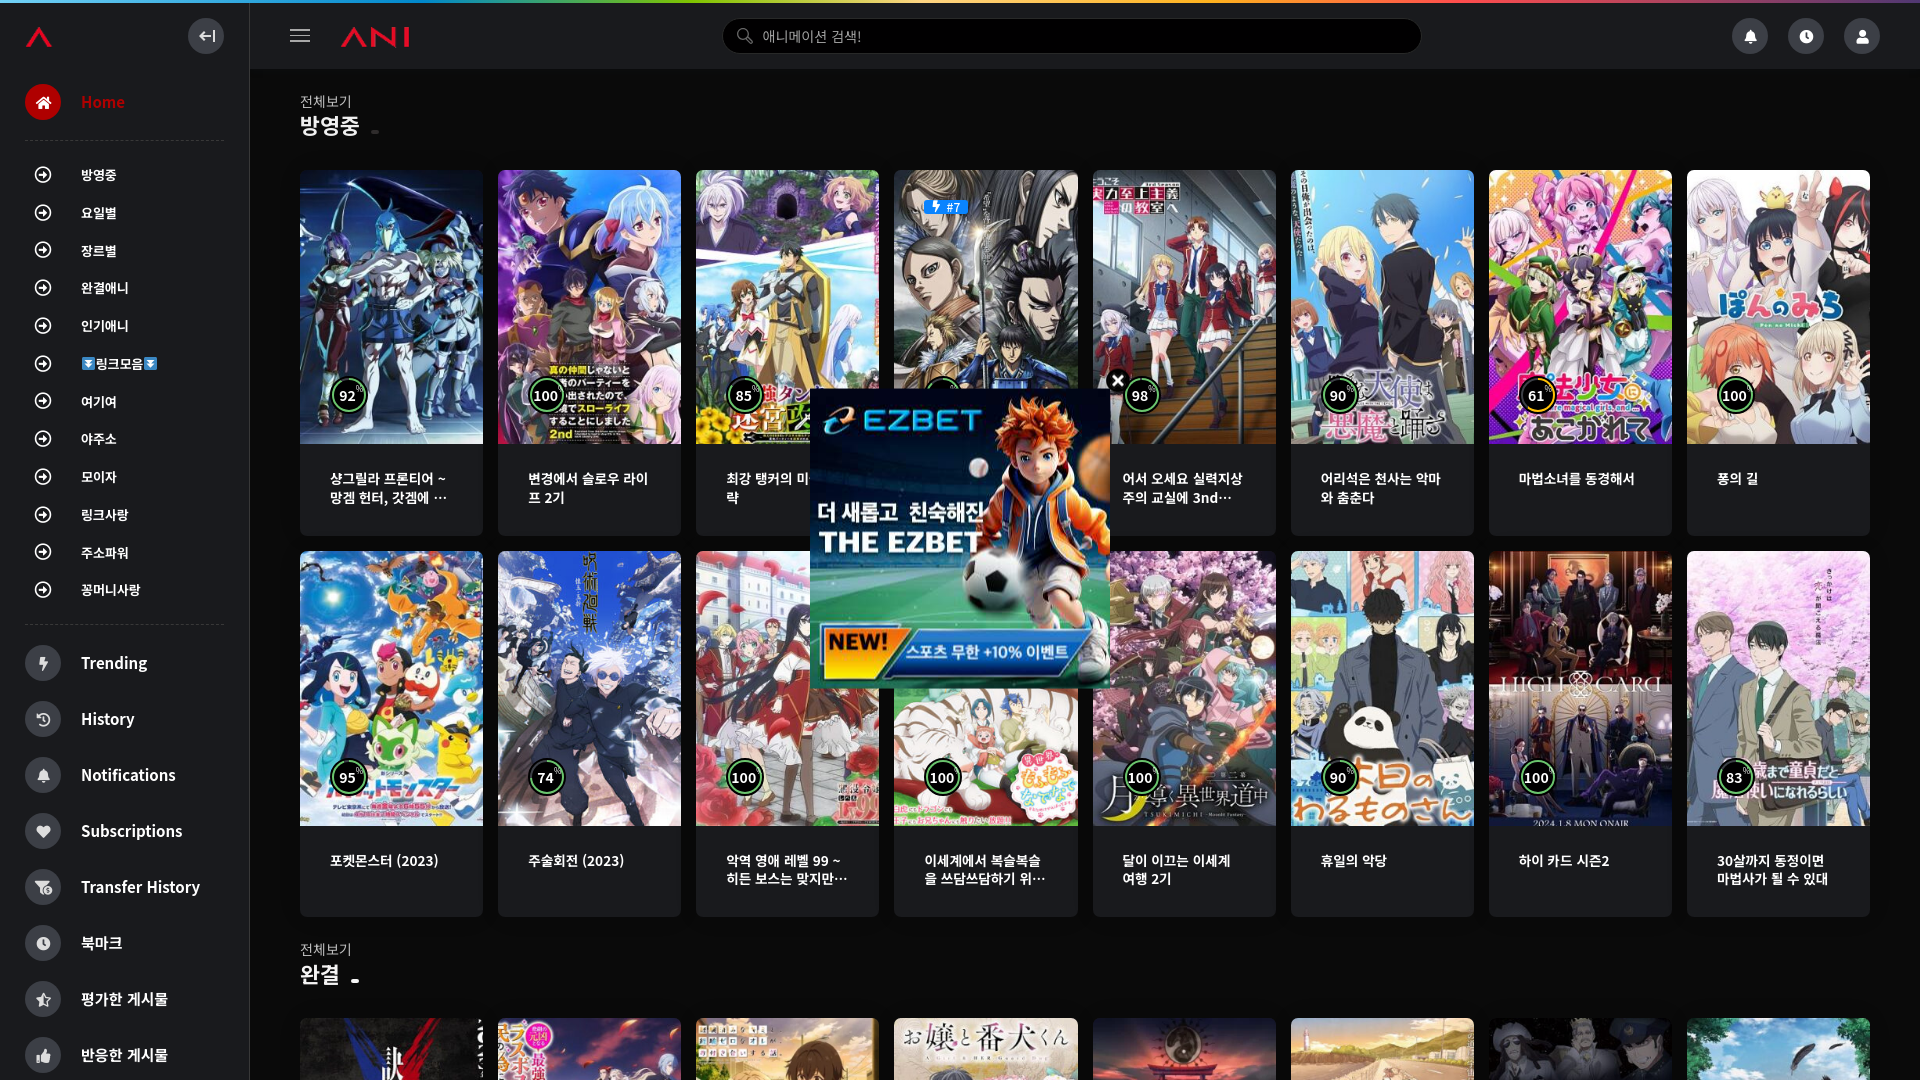Click the arrow icon next to 요일별
Viewport: 1920px width, 1080px height.
coord(43,212)
